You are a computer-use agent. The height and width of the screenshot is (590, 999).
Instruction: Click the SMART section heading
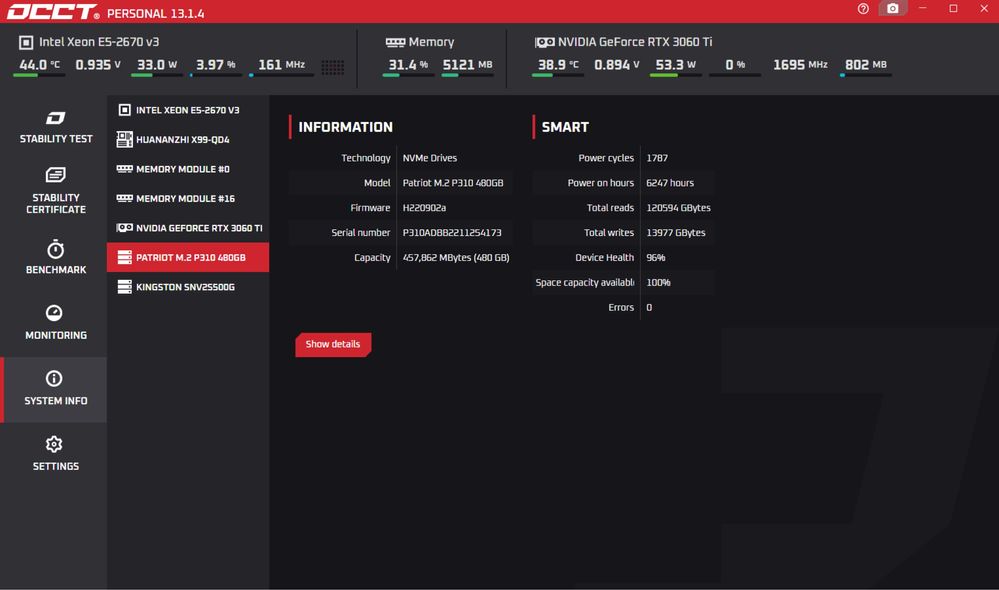[x=565, y=127]
